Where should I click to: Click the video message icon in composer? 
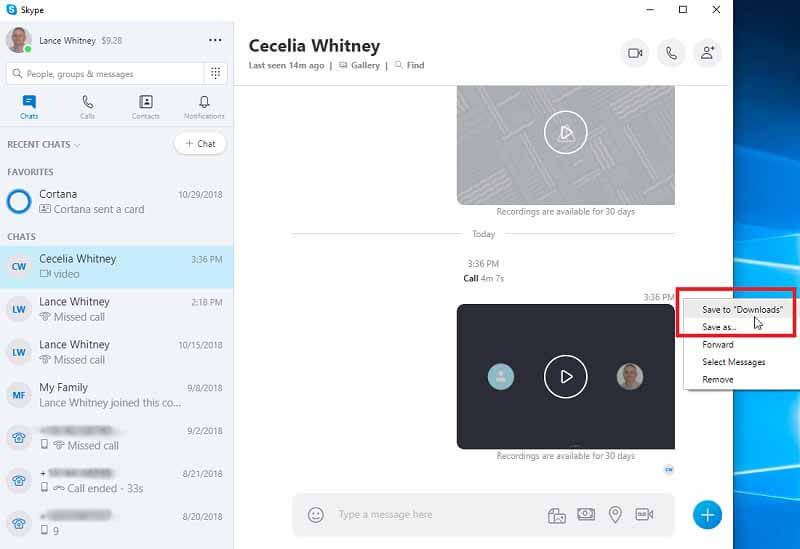[644, 515]
